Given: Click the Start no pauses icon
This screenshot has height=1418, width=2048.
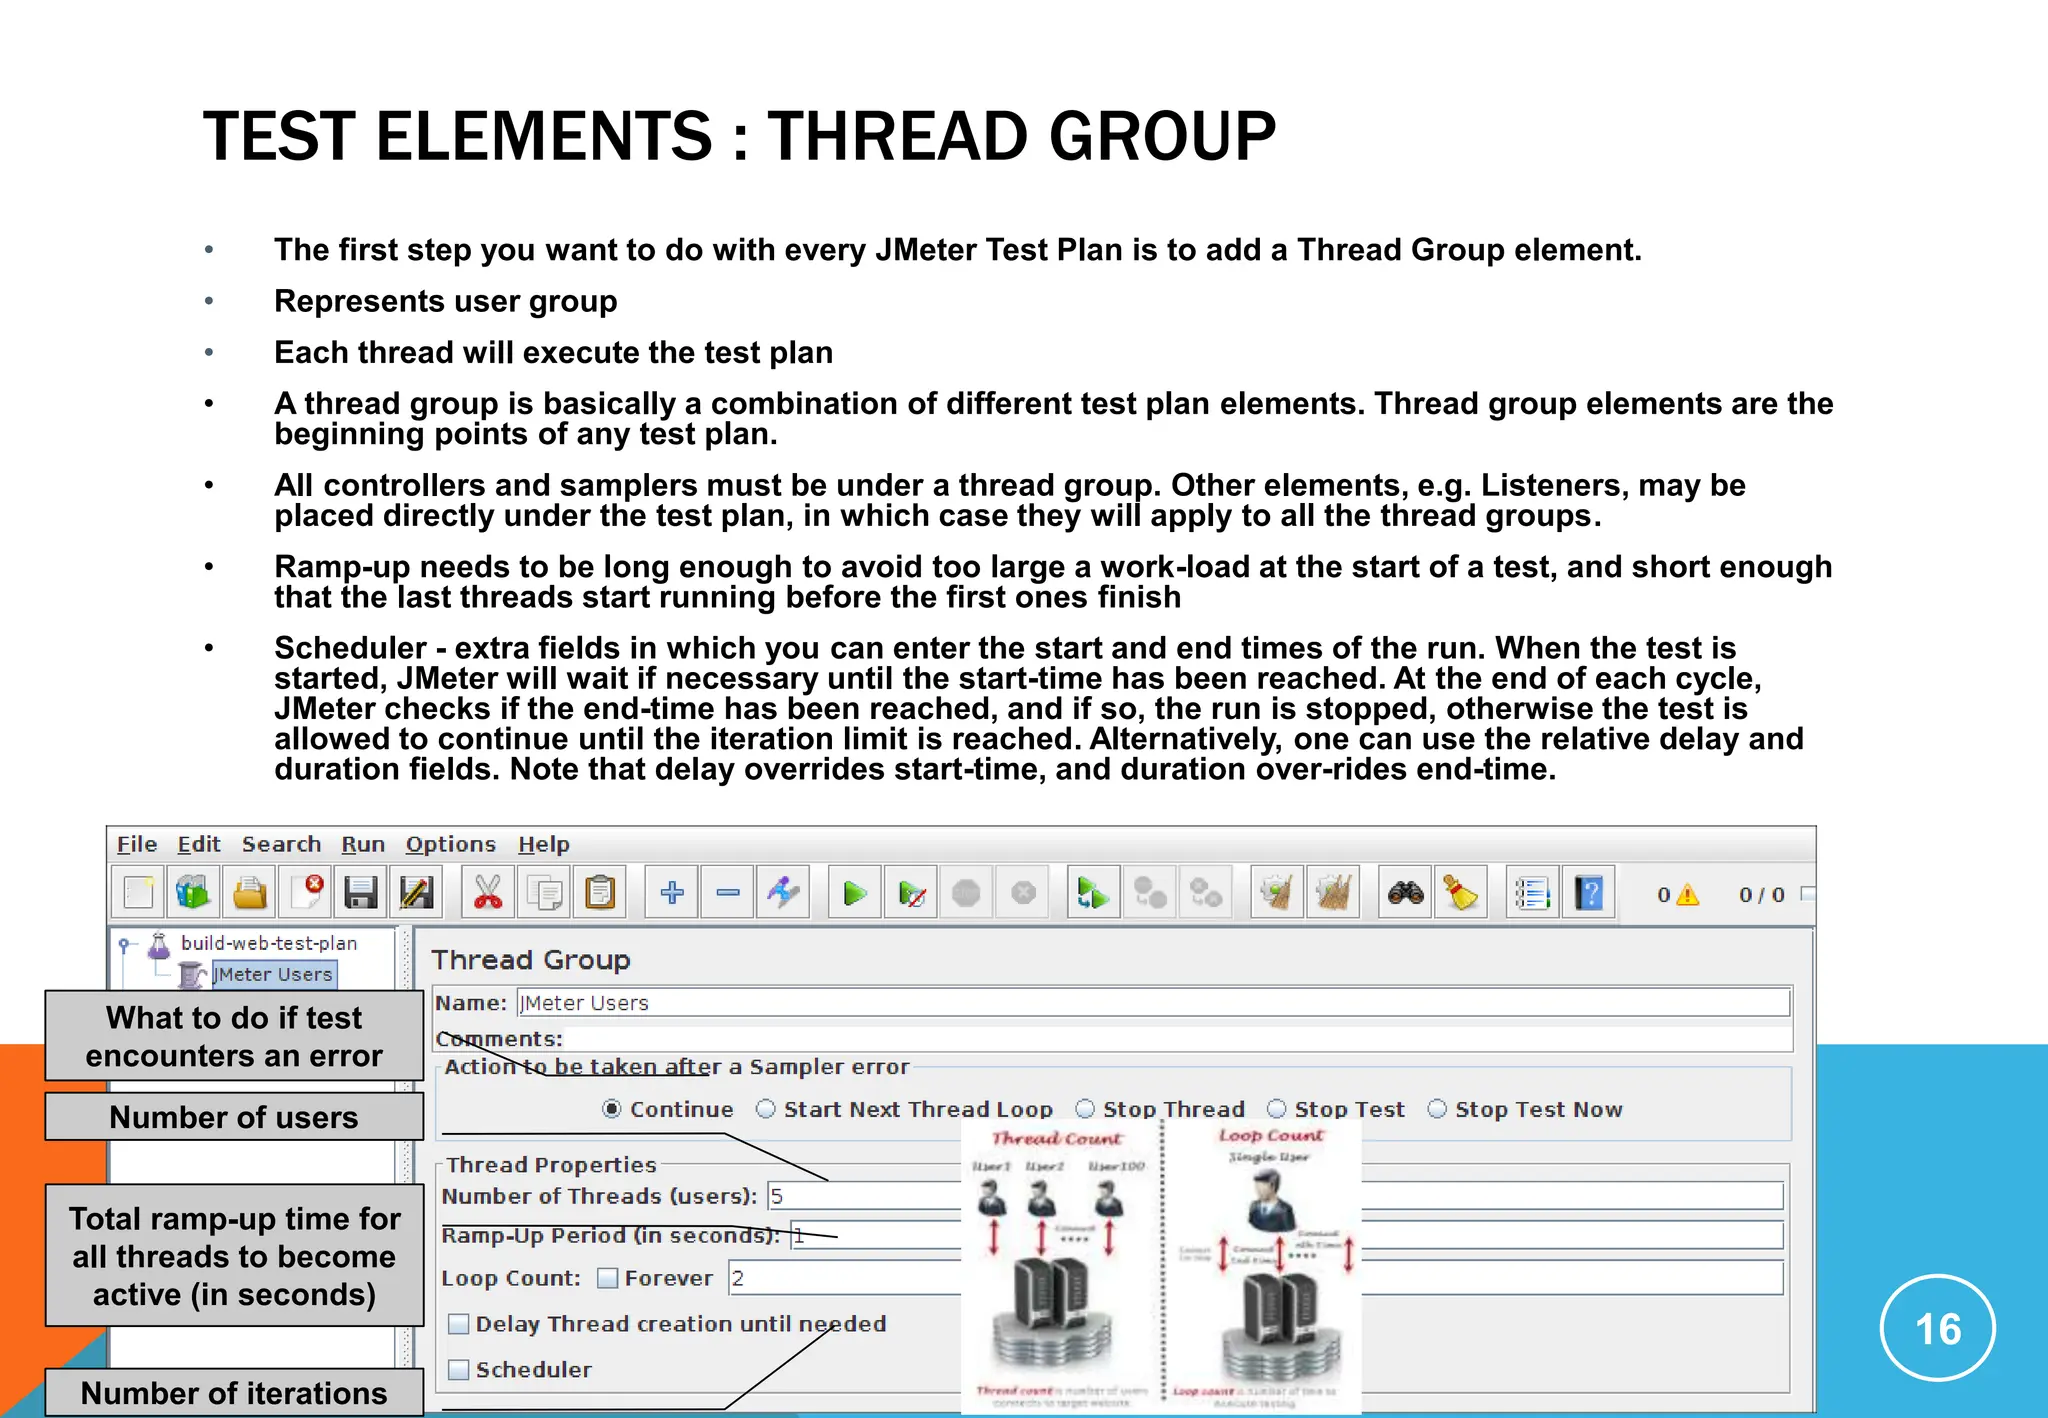Looking at the screenshot, I should click(911, 893).
